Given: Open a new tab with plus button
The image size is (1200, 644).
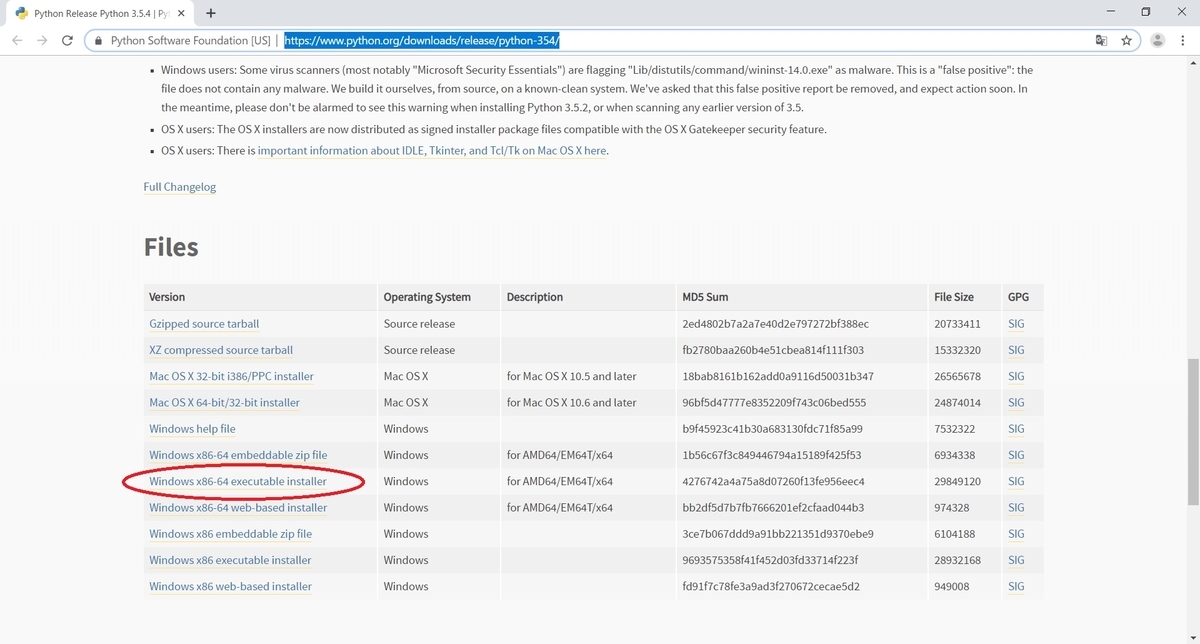Looking at the screenshot, I should point(211,13).
